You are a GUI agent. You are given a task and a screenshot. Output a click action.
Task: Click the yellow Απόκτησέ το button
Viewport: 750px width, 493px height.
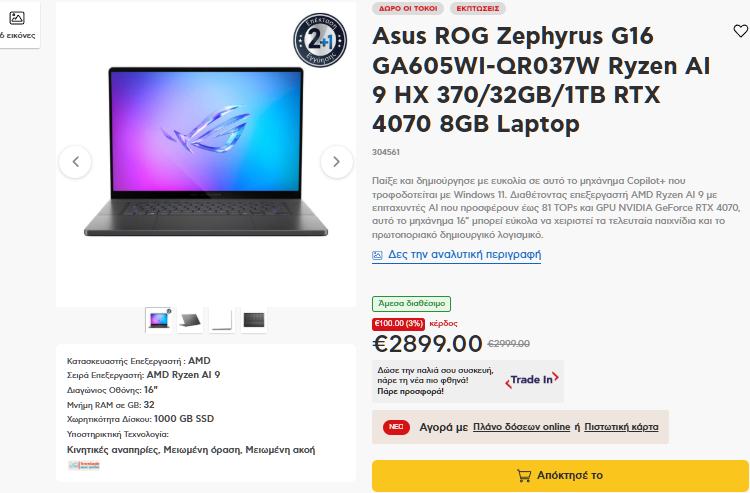click(x=560, y=476)
